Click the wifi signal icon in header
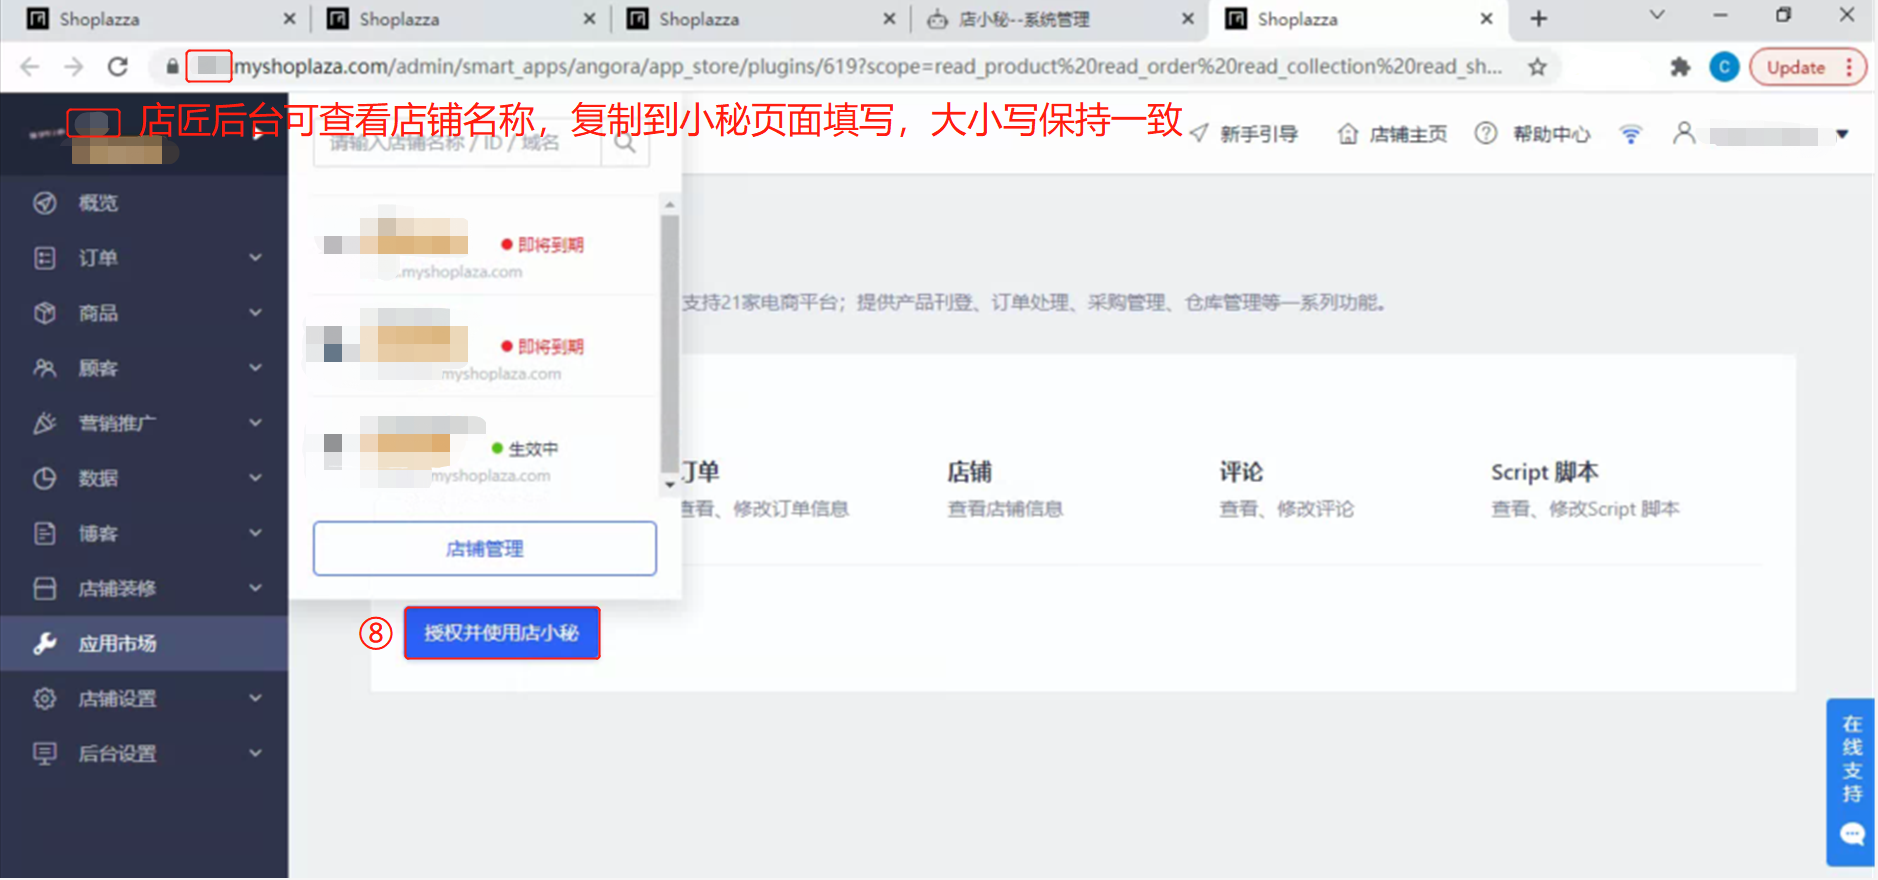Screen dimensions: 1878x880 [x=1631, y=134]
